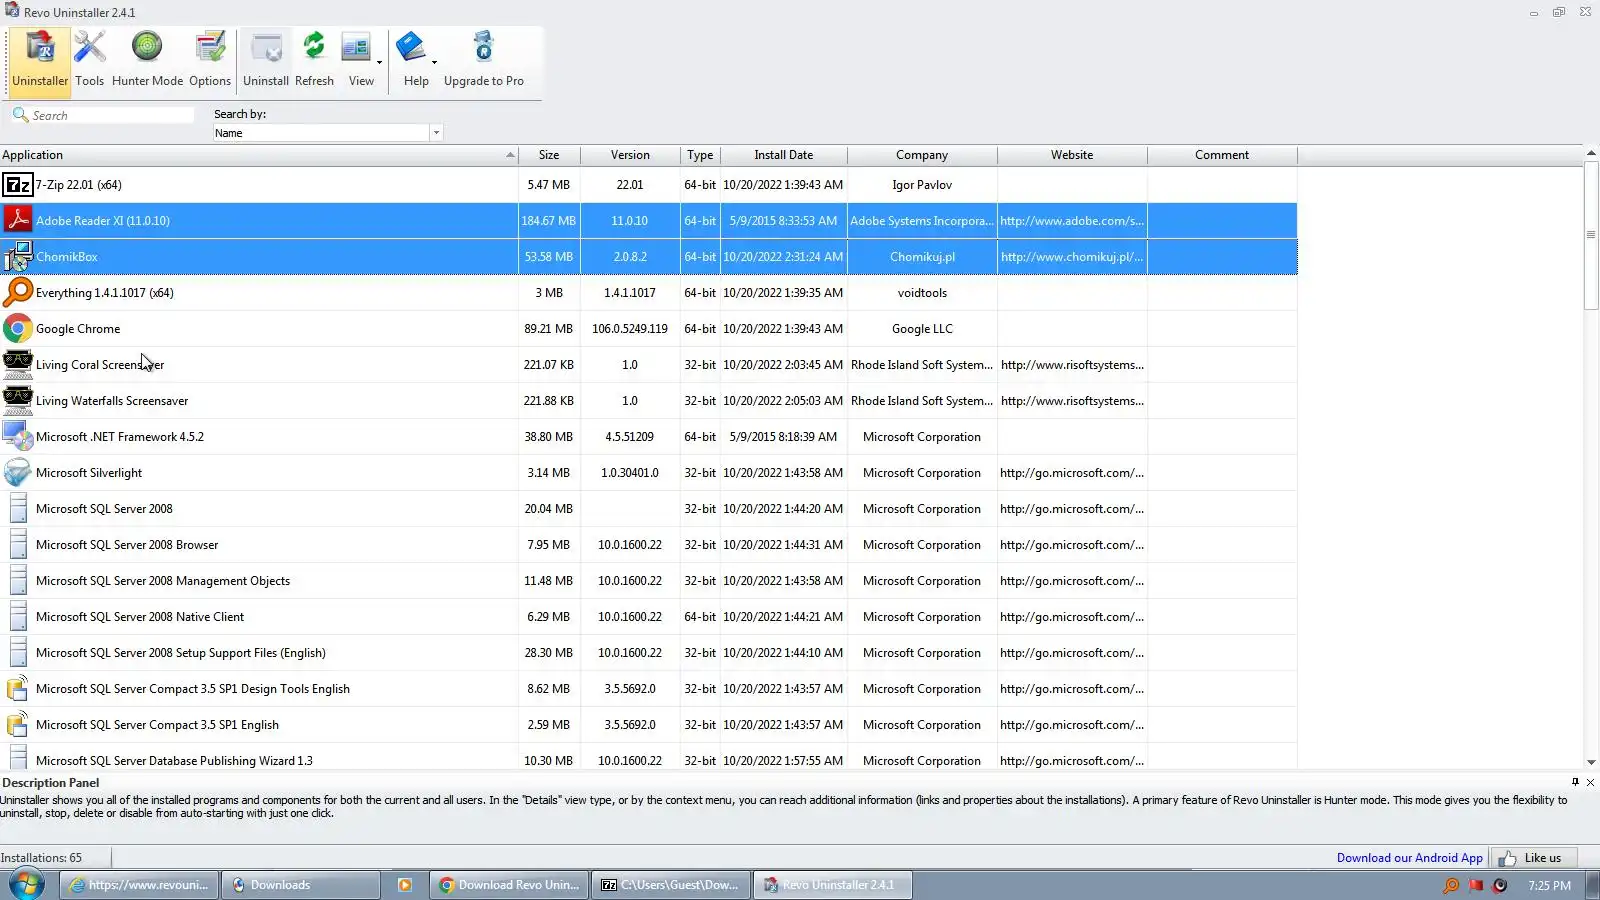
Task: Click the Like us thumbs-up icon
Action: (x=1507, y=858)
